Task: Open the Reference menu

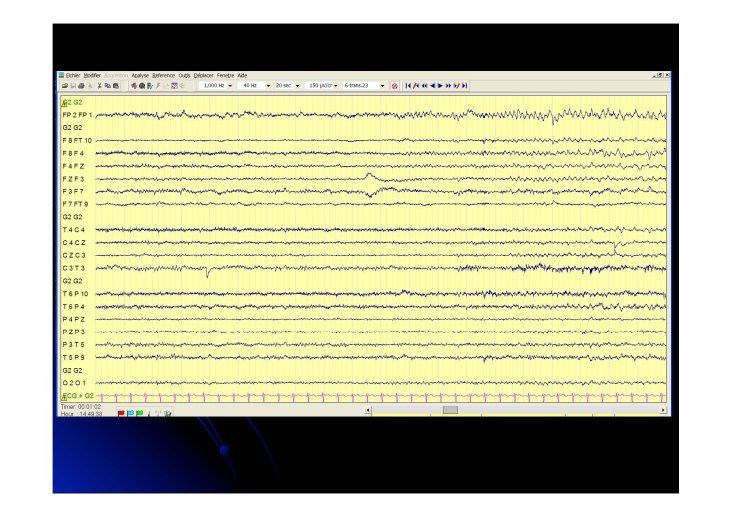Action: point(163,75)
